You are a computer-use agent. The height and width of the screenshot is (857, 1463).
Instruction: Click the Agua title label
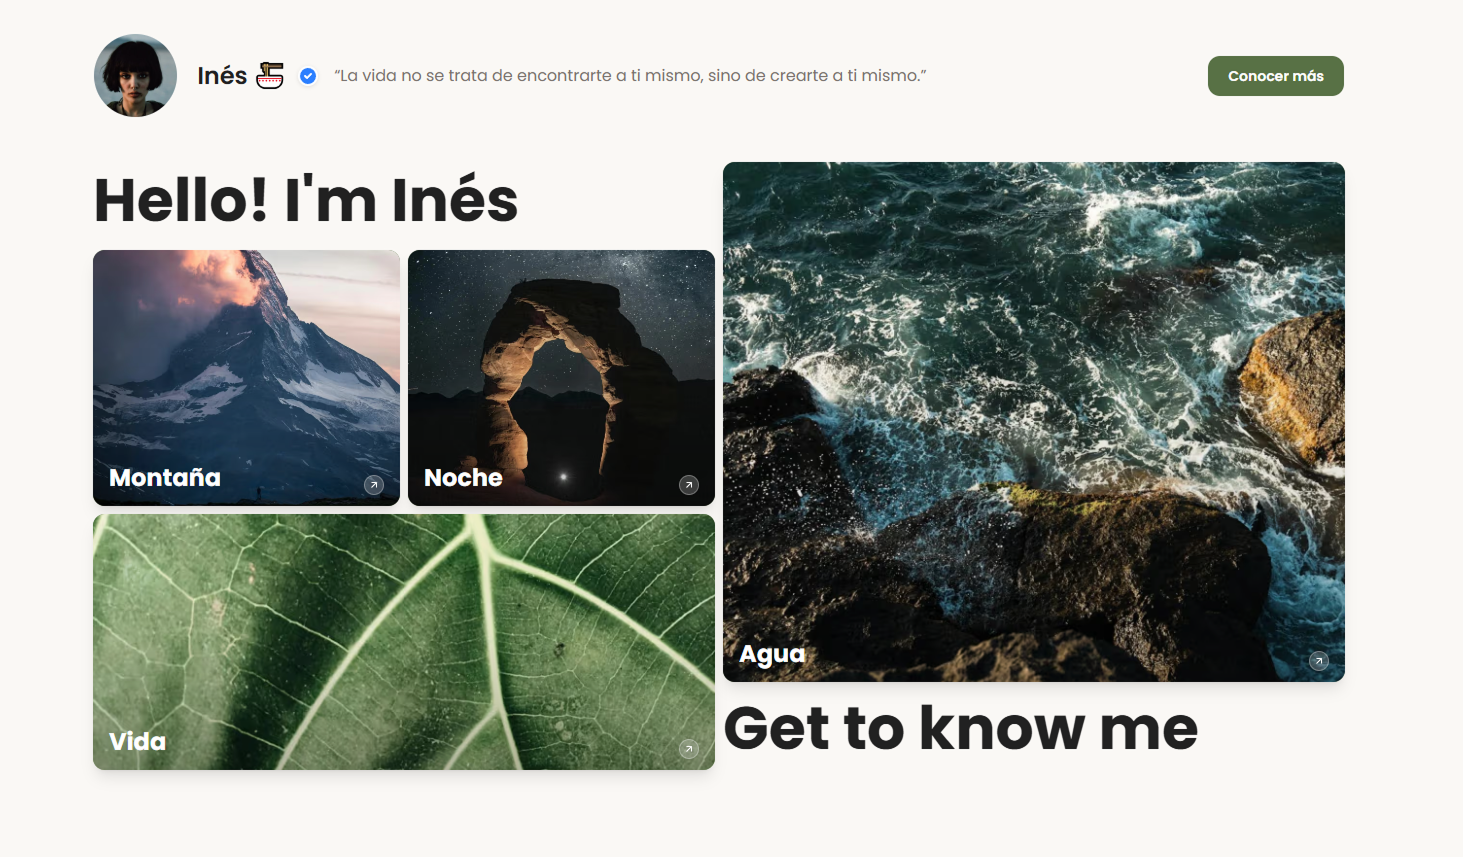tap(772, 654)
